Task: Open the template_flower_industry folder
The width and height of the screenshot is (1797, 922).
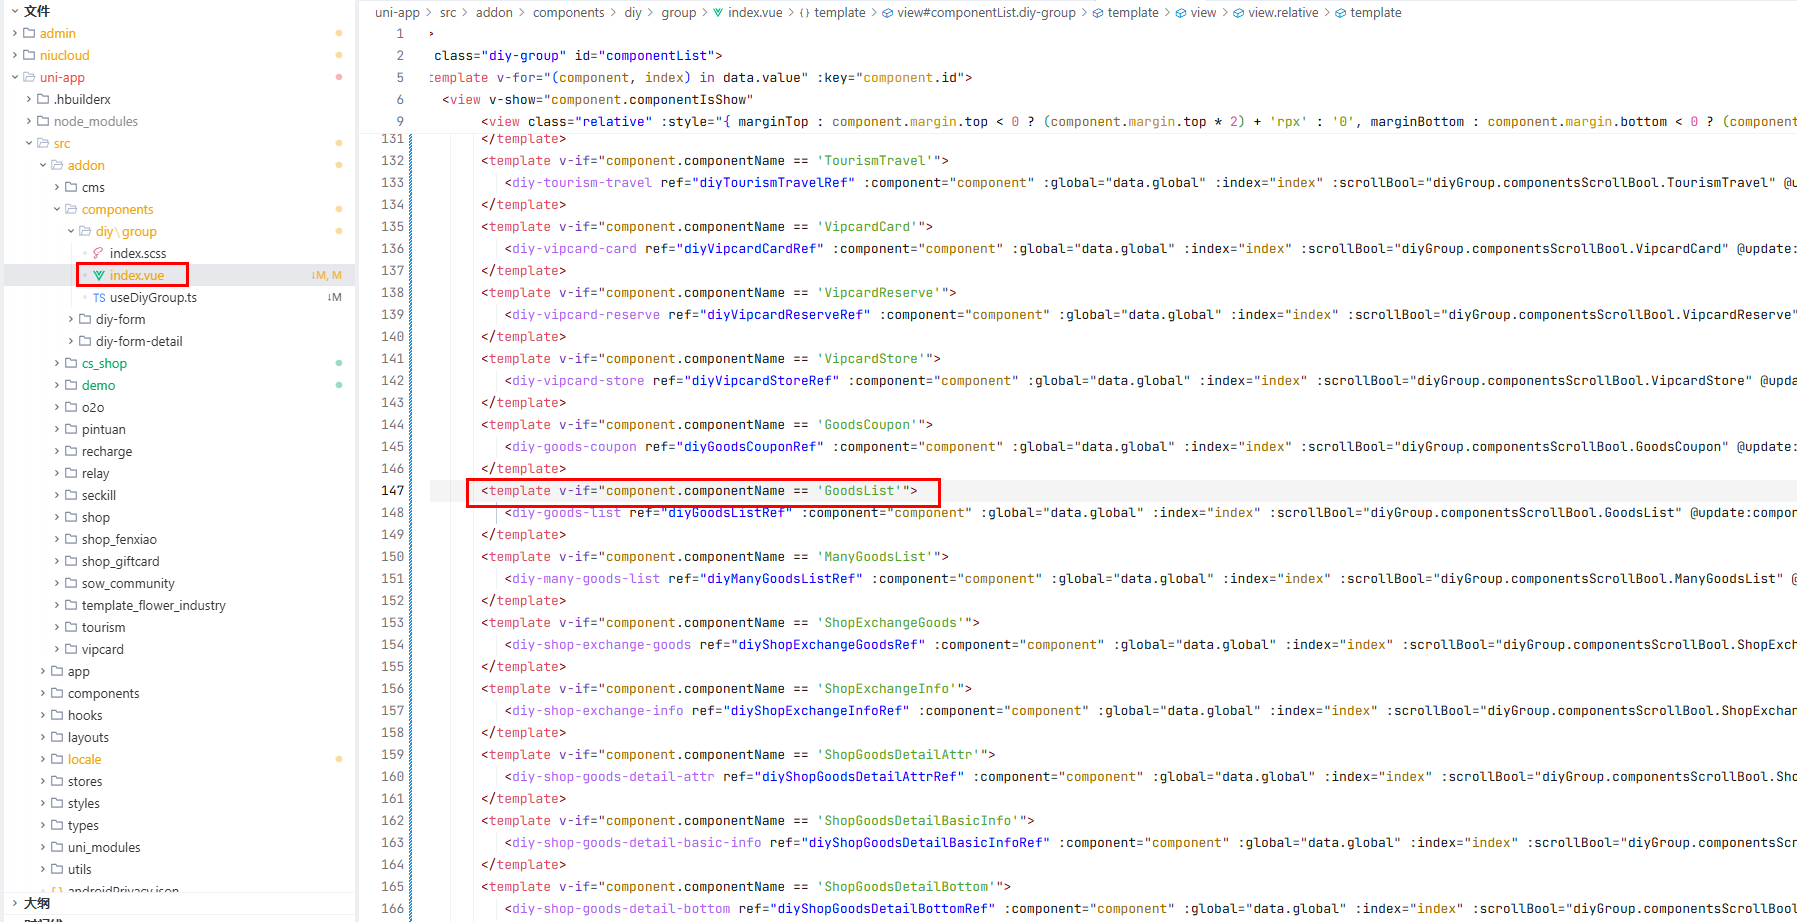Action: tap(153, 606)
